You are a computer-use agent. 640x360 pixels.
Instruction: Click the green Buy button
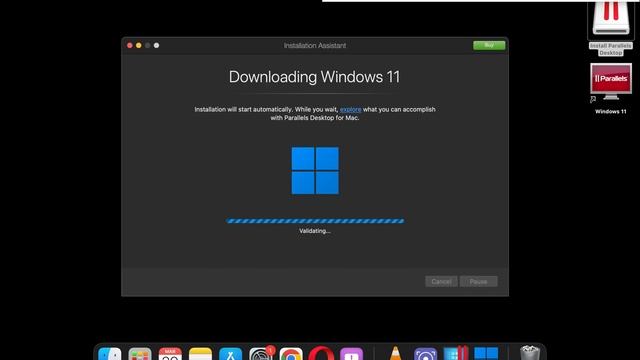489,45
